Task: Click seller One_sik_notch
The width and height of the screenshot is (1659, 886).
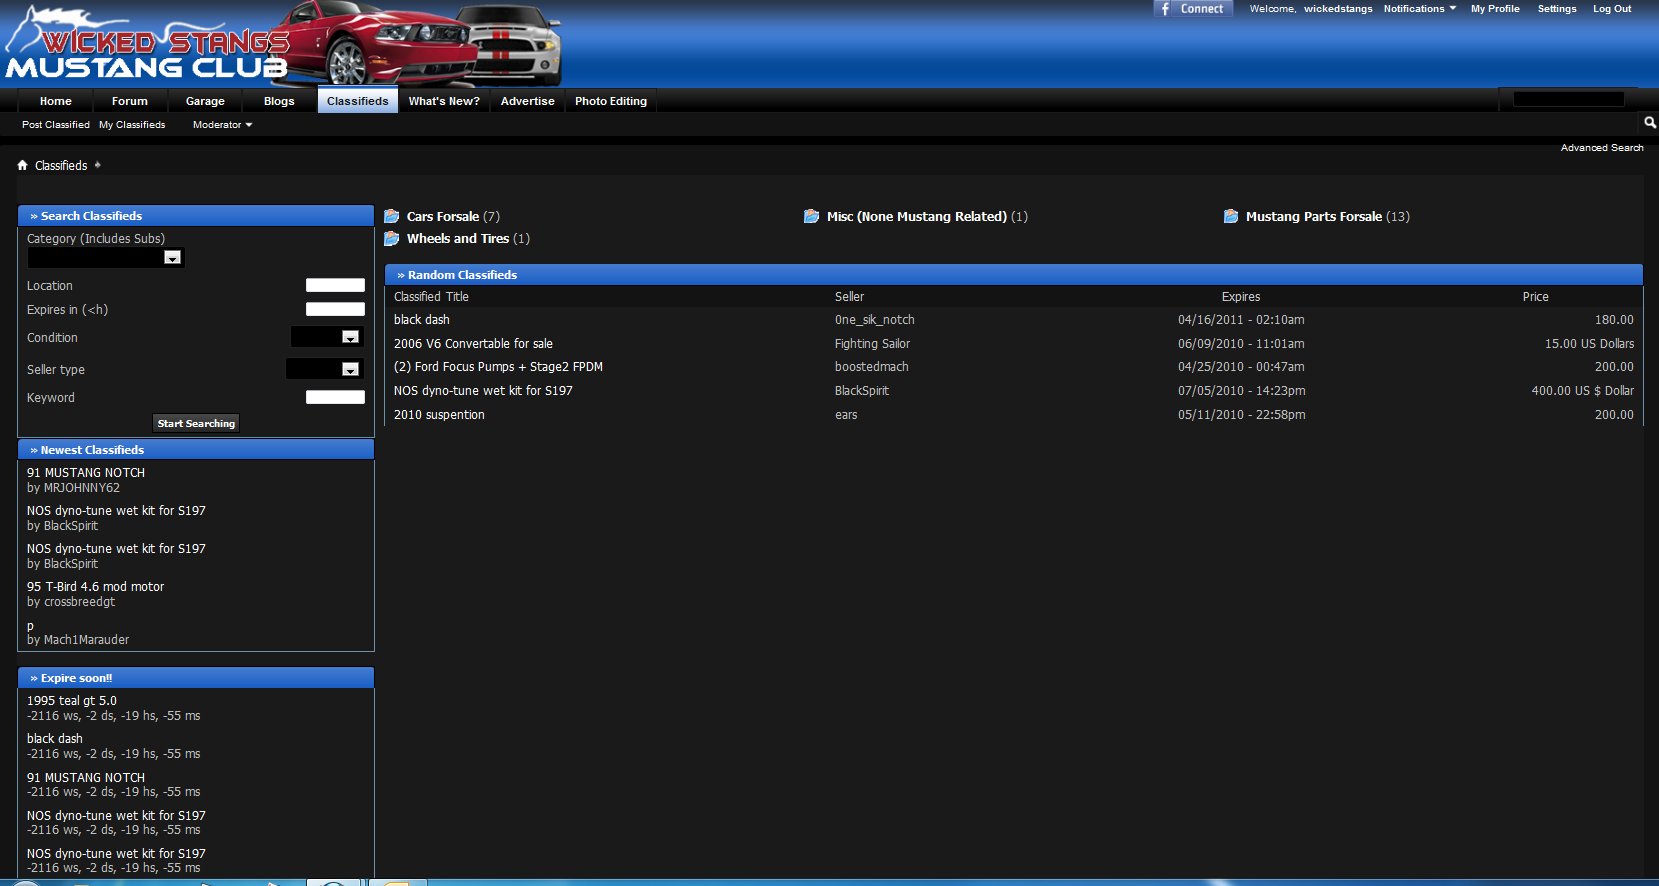Action: click(875, 320)
